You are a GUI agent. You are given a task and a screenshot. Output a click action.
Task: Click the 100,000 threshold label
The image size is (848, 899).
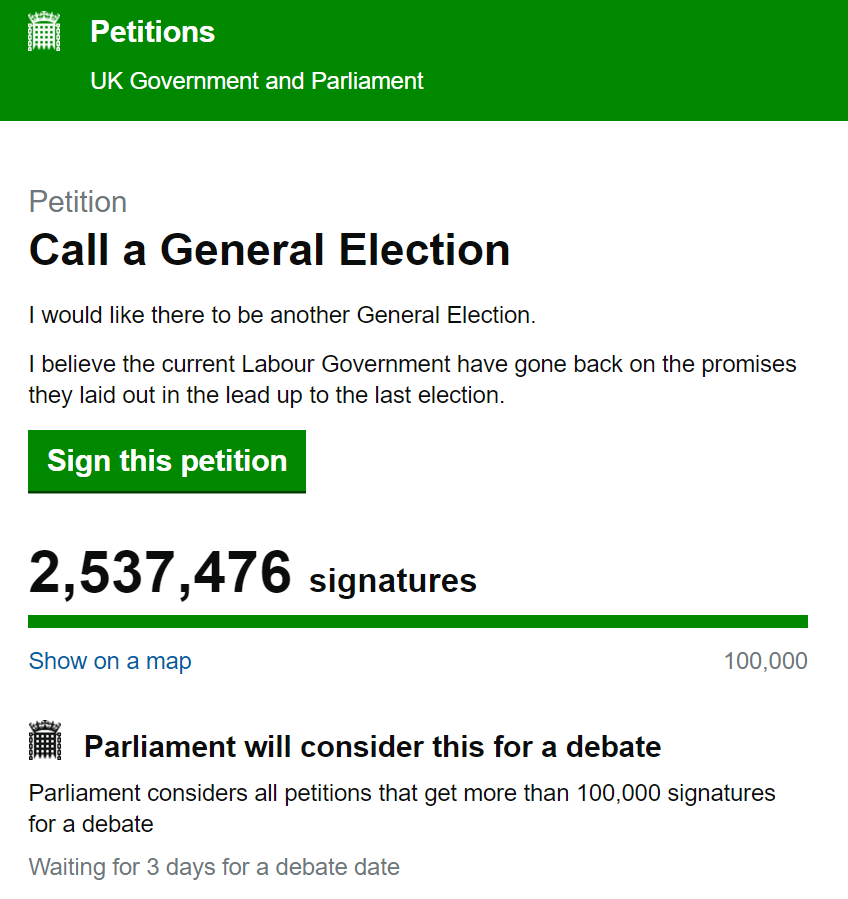[x=765, y=661]
